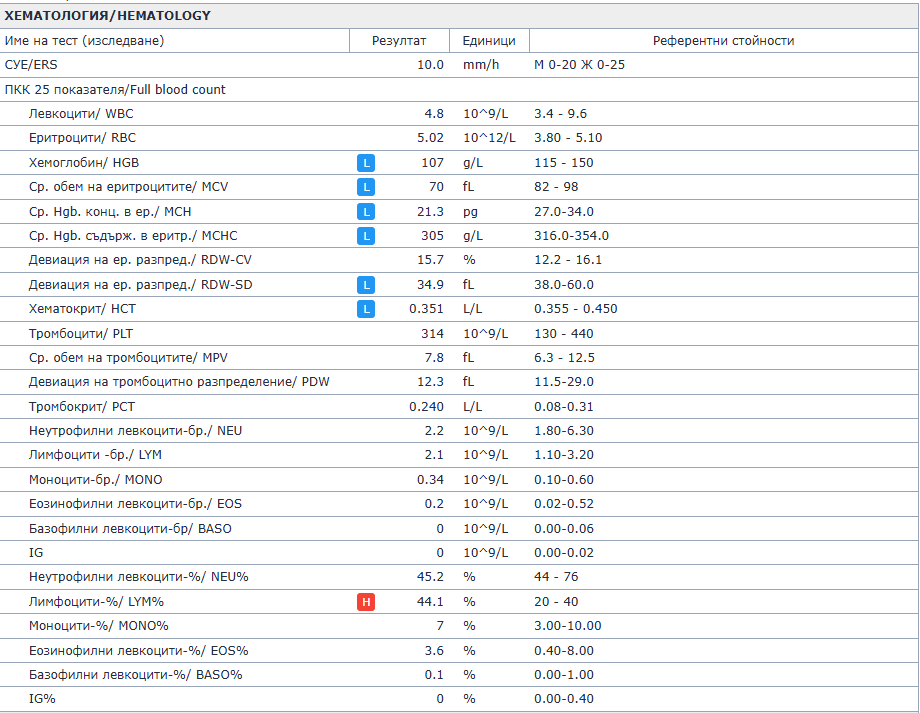Click the L icon in the RDW-SD row
The height and width of the screenshot is (713, 920).
point(367,285)
